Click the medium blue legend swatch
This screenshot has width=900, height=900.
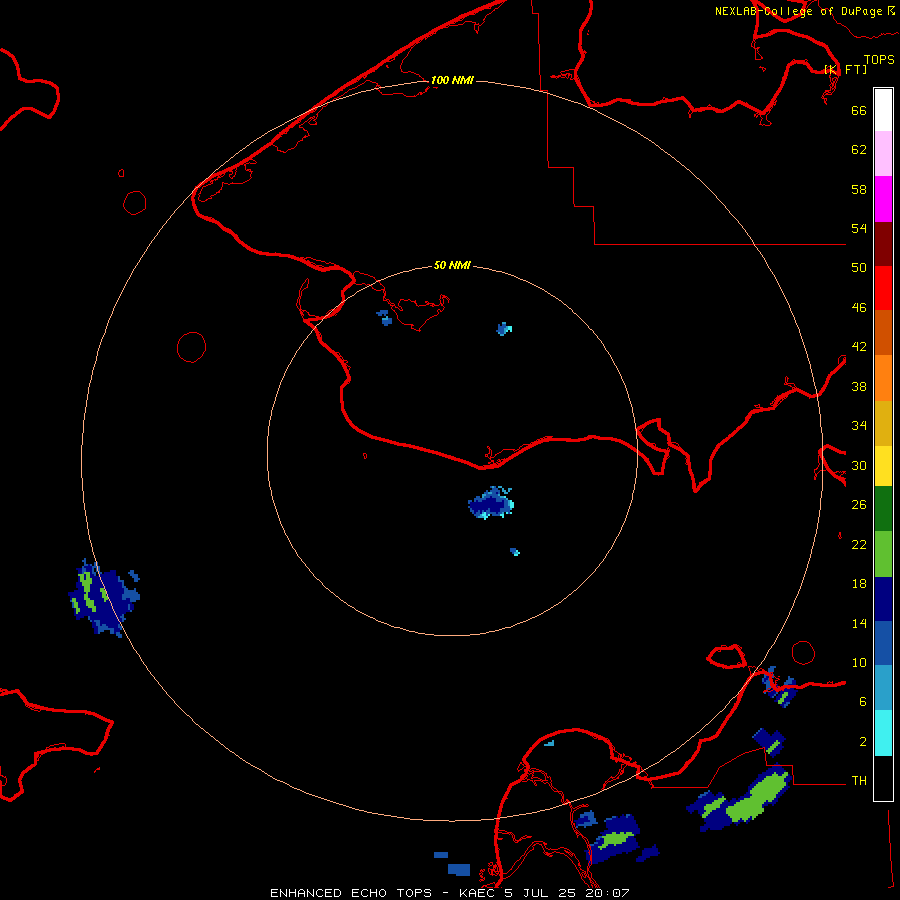tap(883, 643)
